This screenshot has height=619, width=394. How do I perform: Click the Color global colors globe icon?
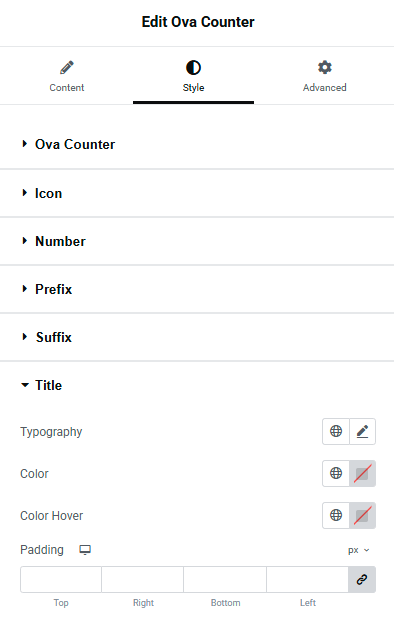coord(336,473)
